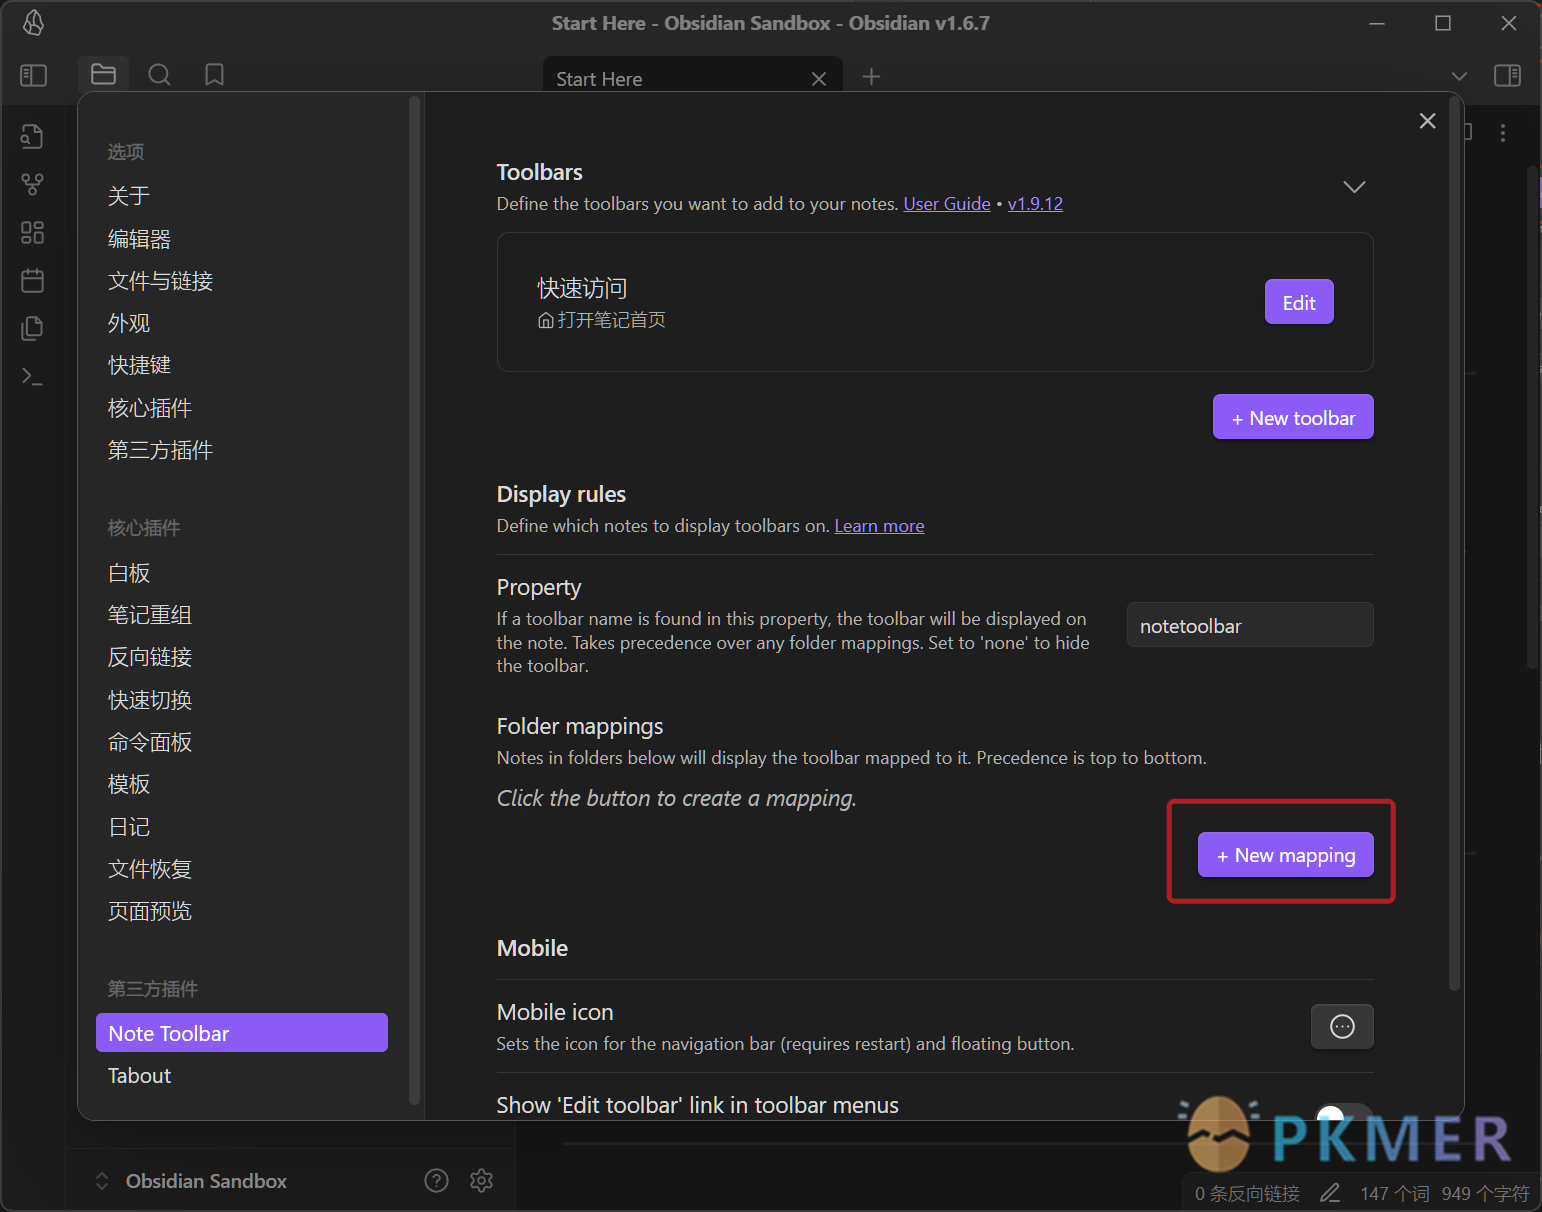Click the settings content scrollbar
The width and height of the screenshot is (1542, 1212).
[1454, 545]
